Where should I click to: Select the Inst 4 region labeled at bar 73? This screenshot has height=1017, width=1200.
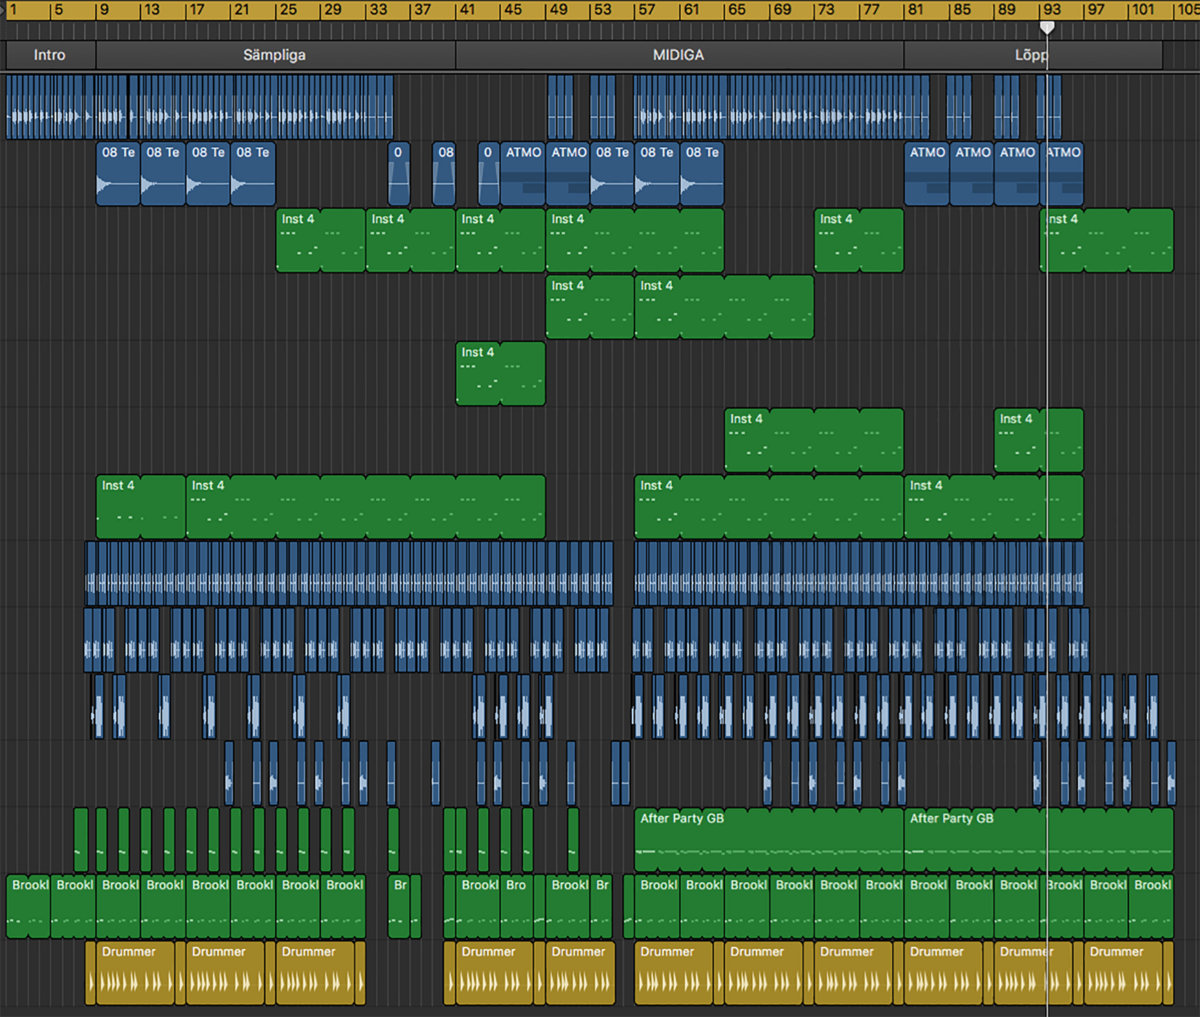pos(858,240)
